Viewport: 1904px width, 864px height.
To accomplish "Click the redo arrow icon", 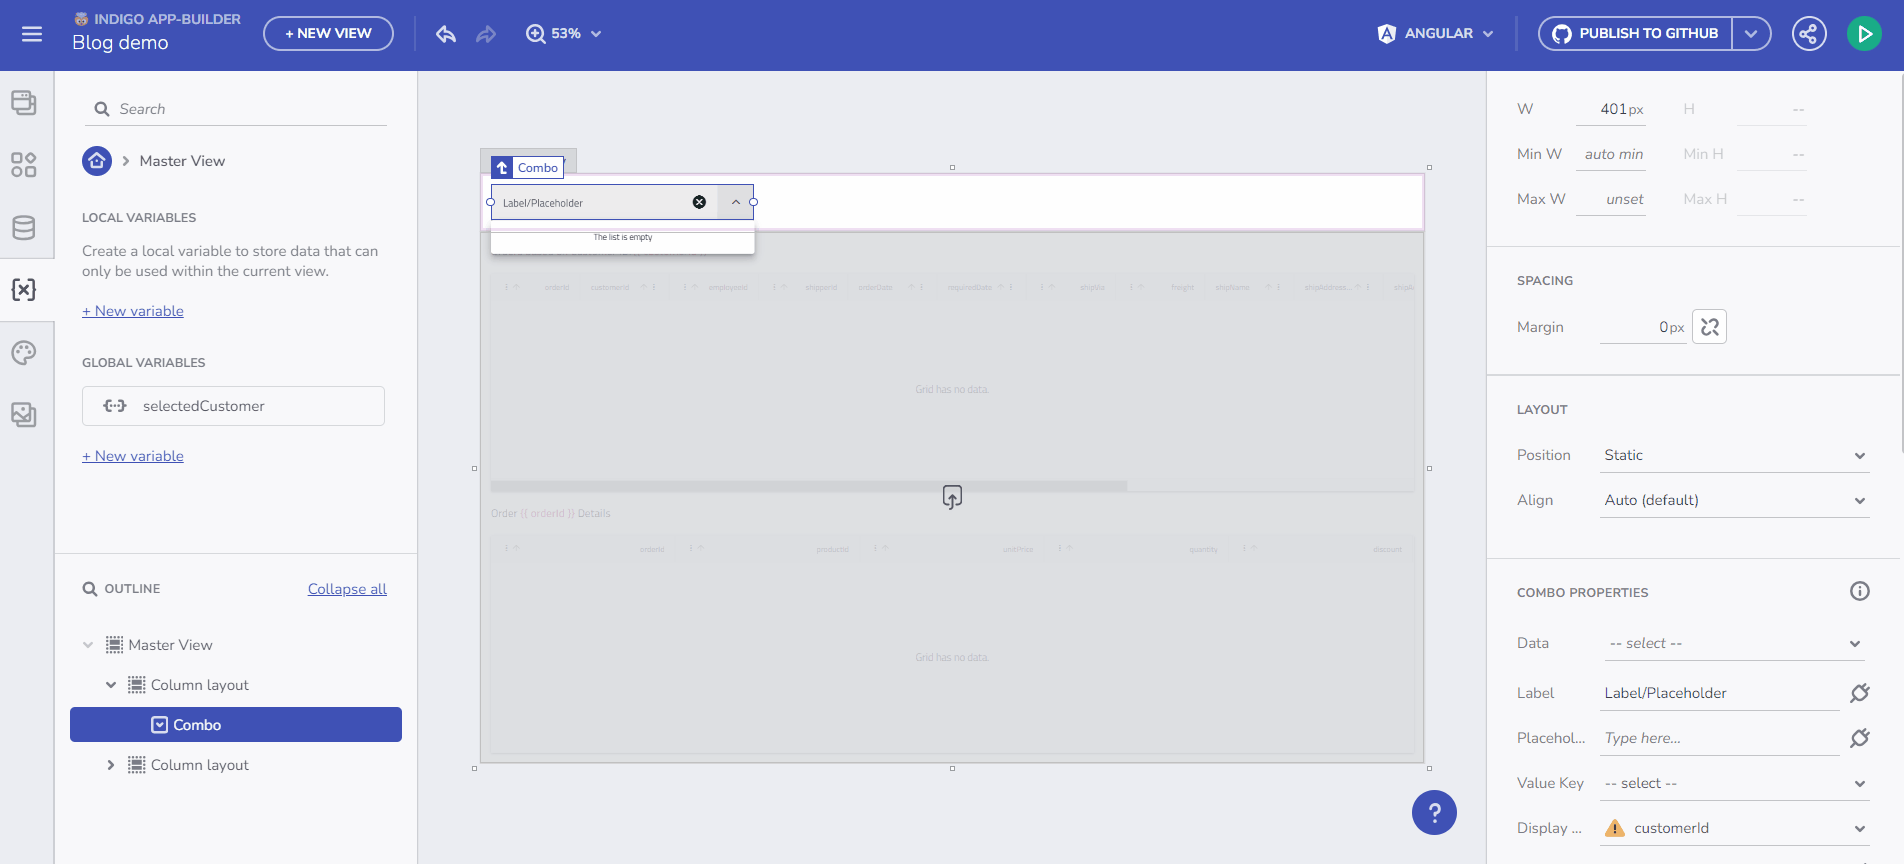I will tap(486, 34).
